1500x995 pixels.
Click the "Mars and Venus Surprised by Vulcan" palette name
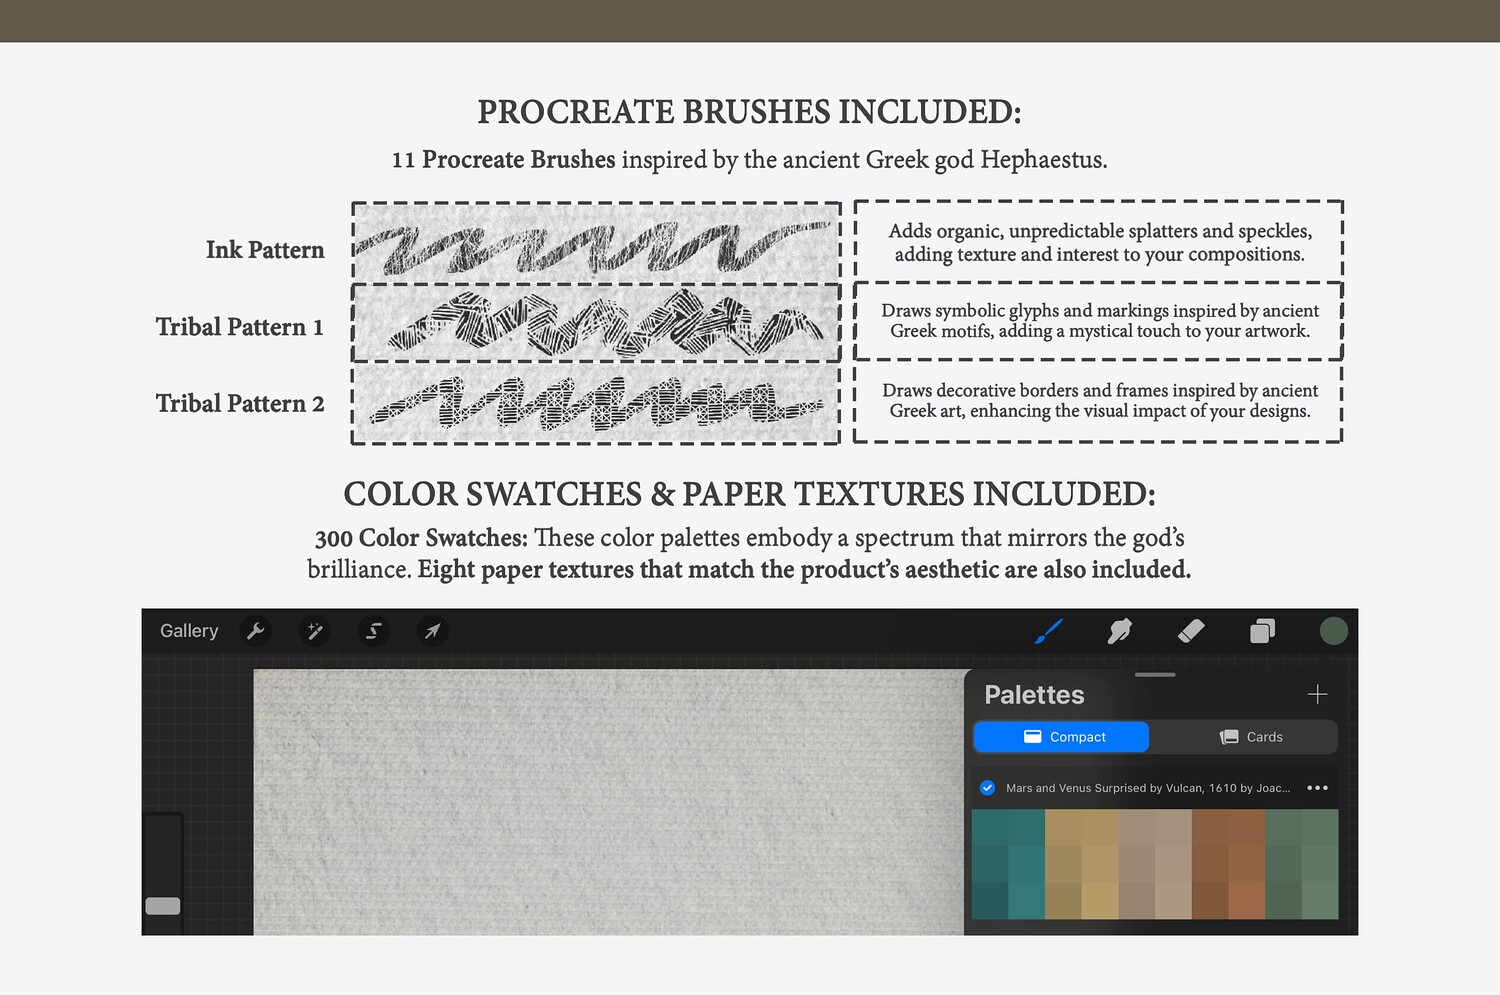click(x=1148, y=788)
